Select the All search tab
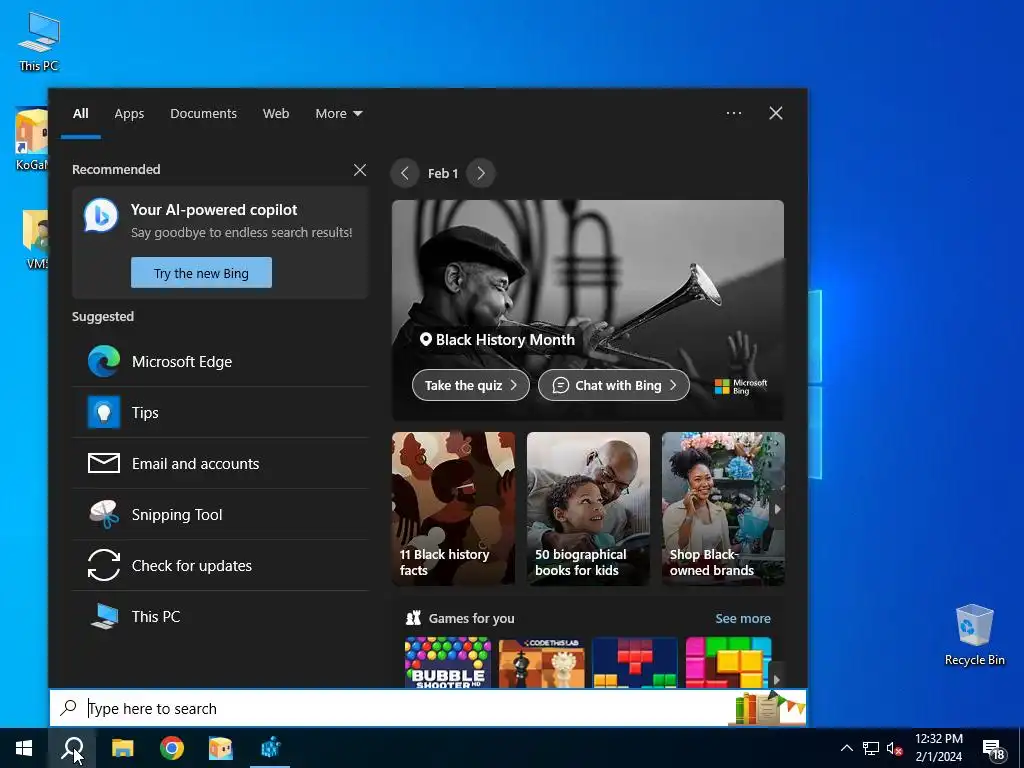The image size is (1024, 768). click(80, 114)
